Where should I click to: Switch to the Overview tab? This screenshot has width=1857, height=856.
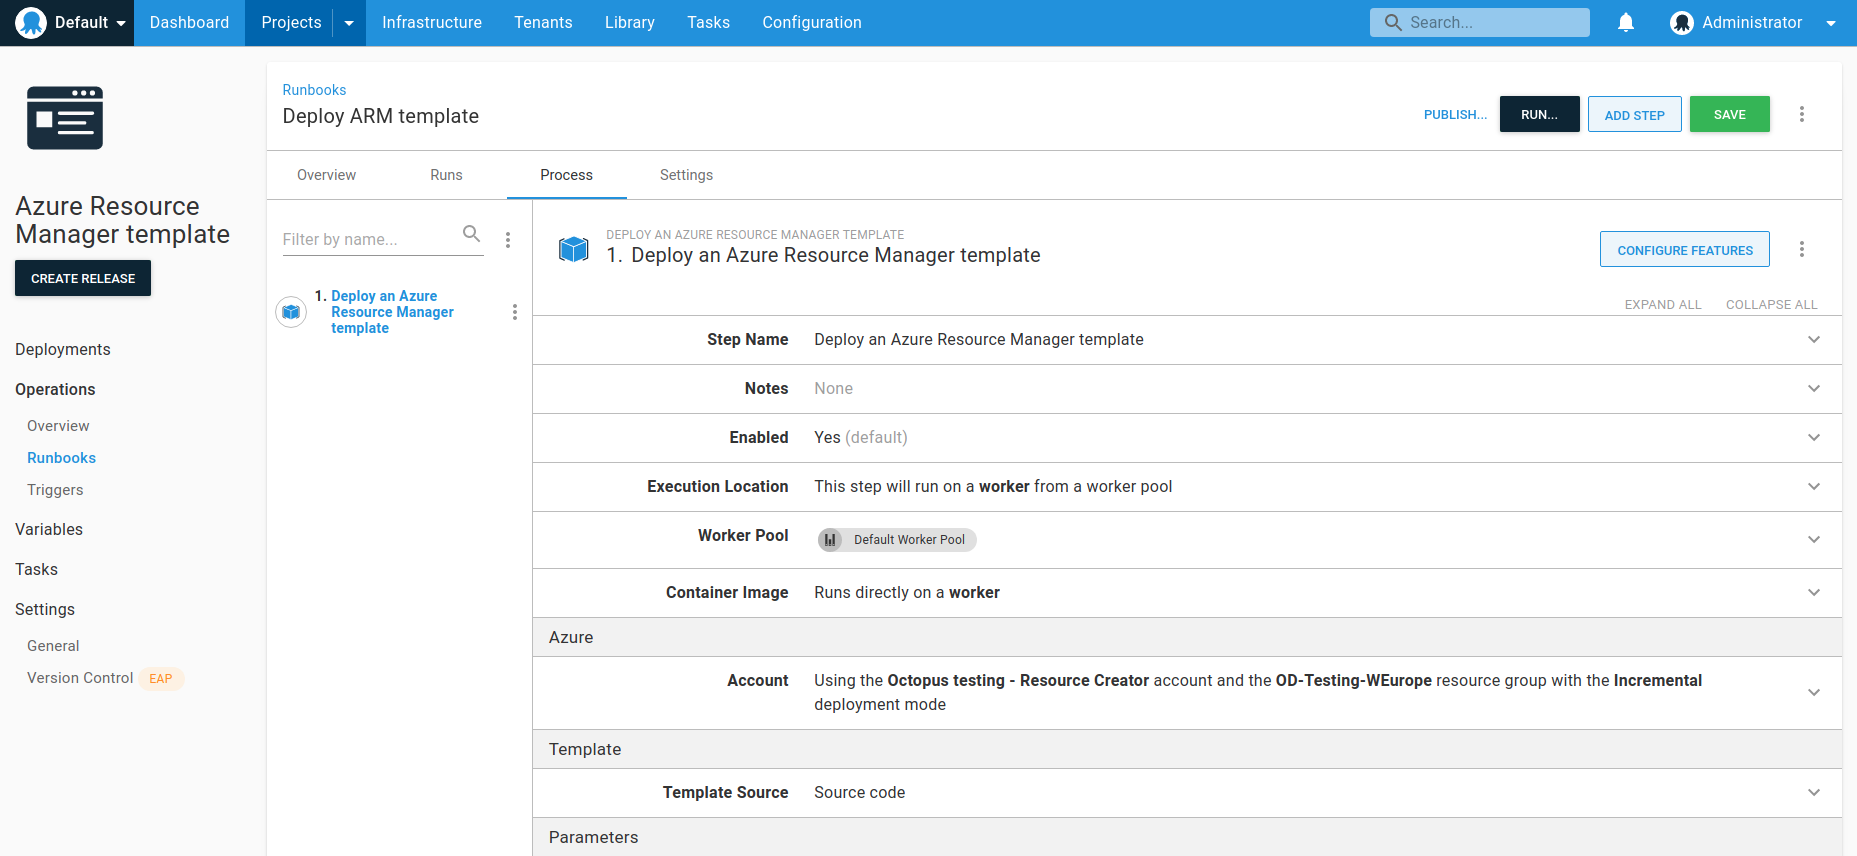coord(326,175)
